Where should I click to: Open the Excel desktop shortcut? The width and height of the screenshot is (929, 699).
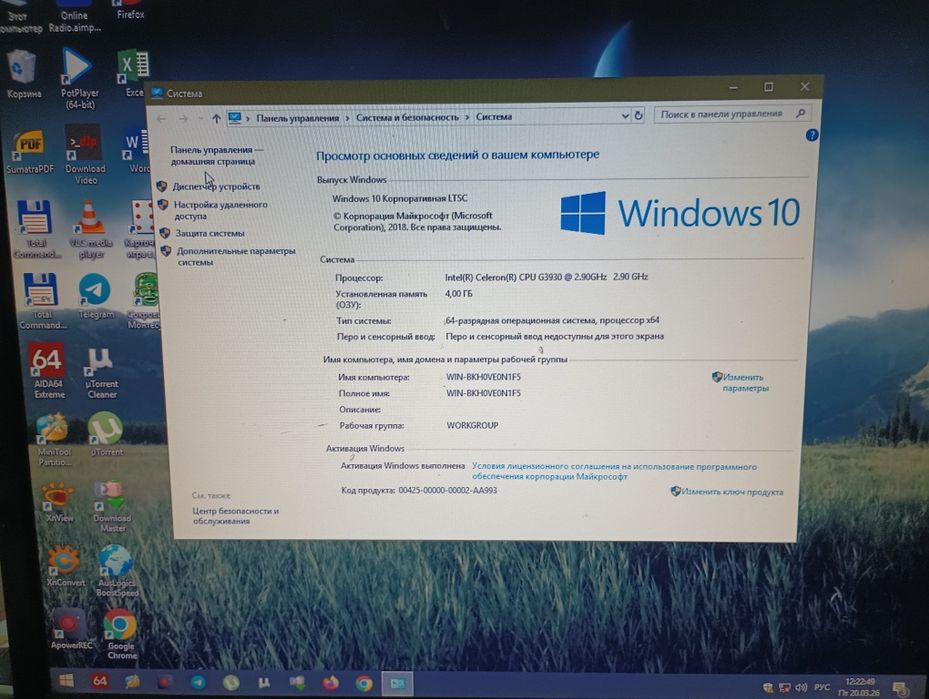pos(133,73)
